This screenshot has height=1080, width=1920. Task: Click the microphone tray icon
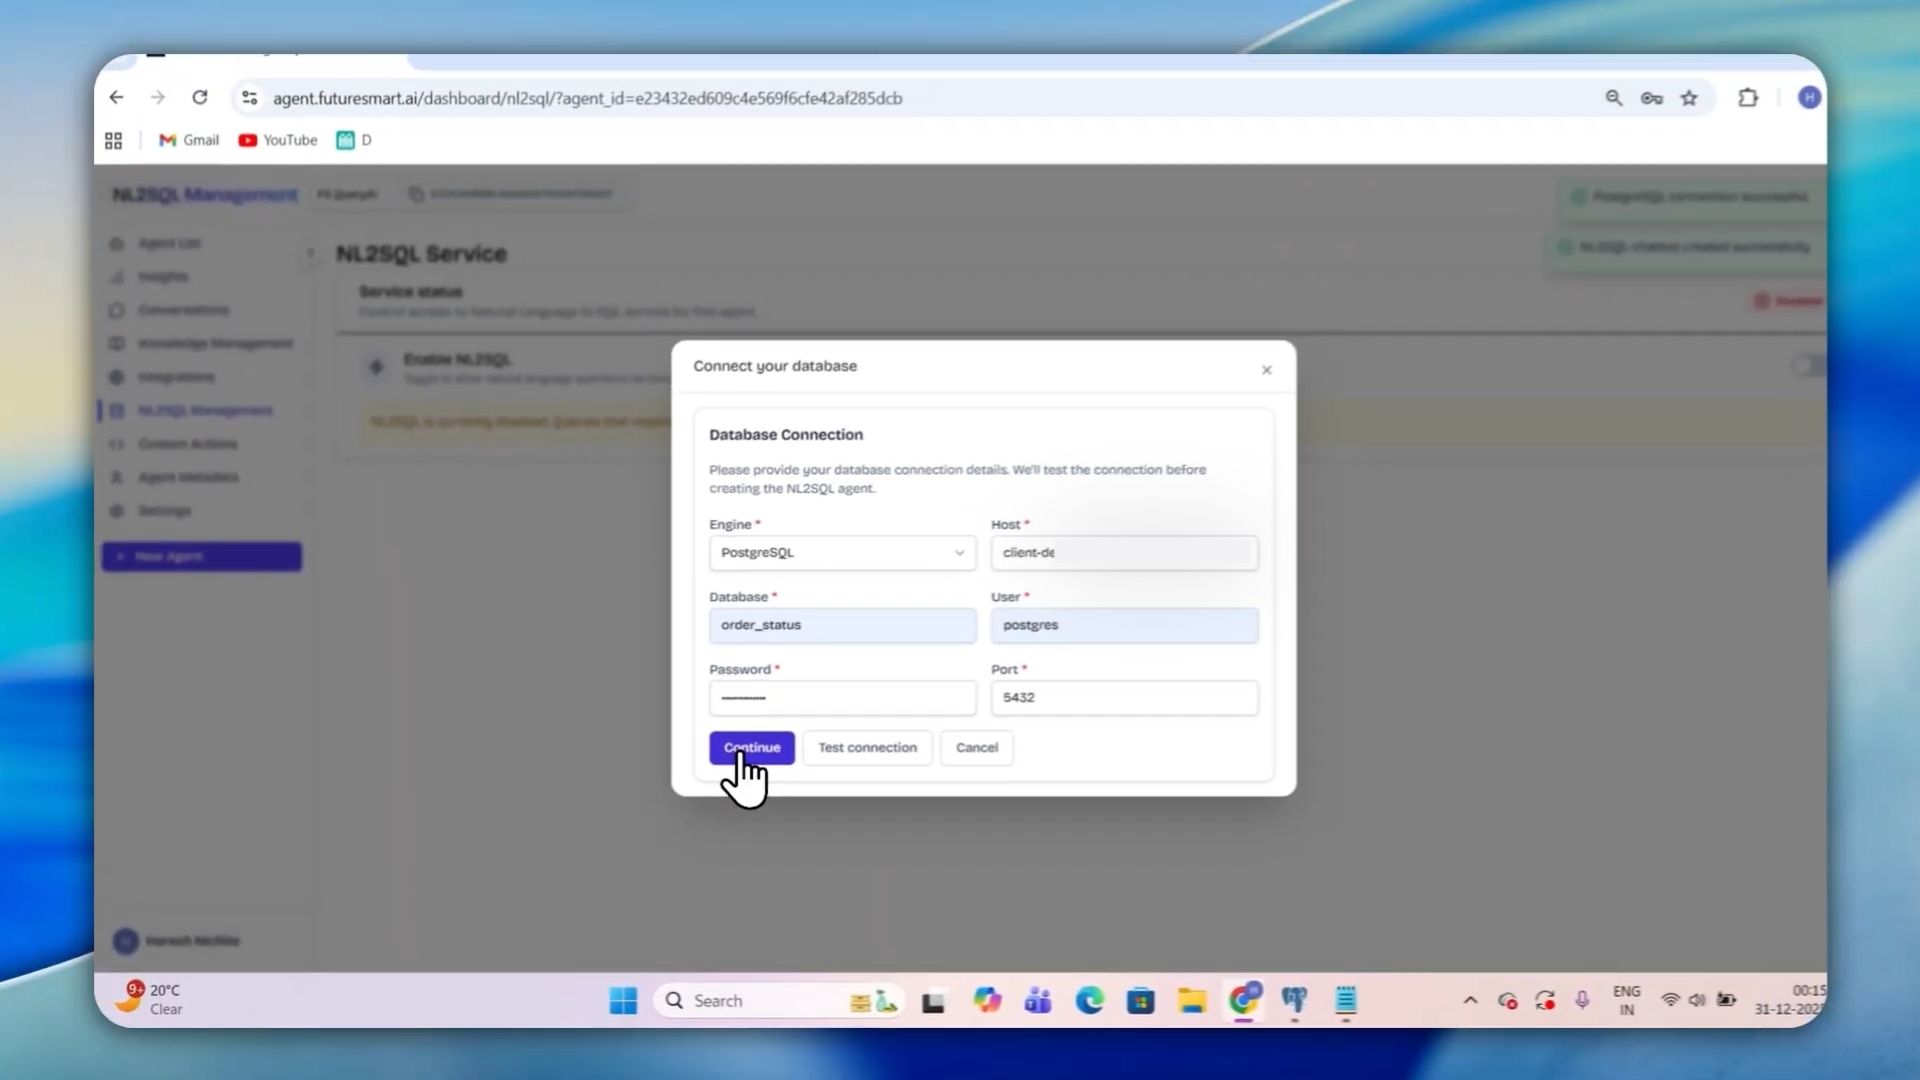click(x=1582, y=1000)
